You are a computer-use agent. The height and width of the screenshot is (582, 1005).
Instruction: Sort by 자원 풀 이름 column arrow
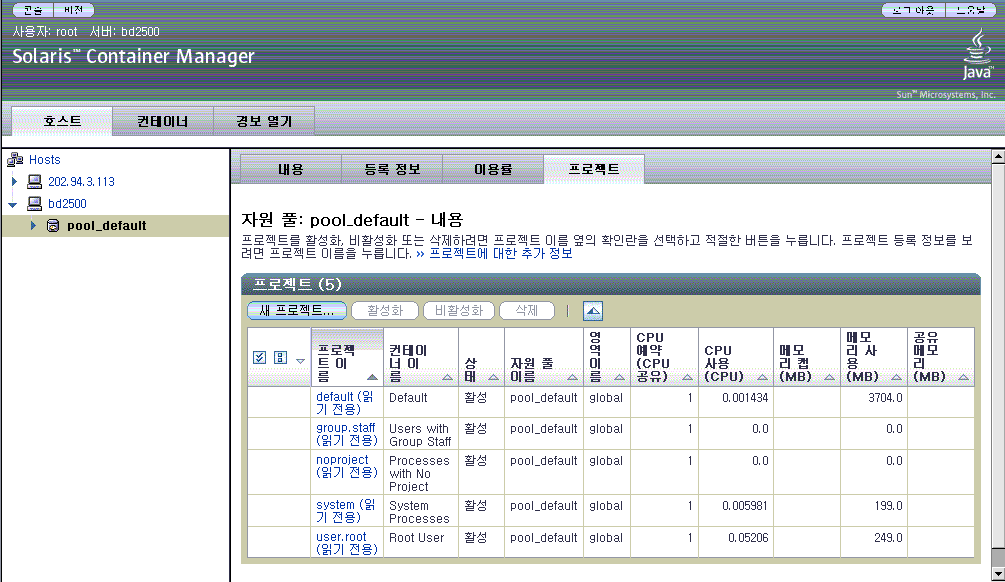(x=572, y=377)
